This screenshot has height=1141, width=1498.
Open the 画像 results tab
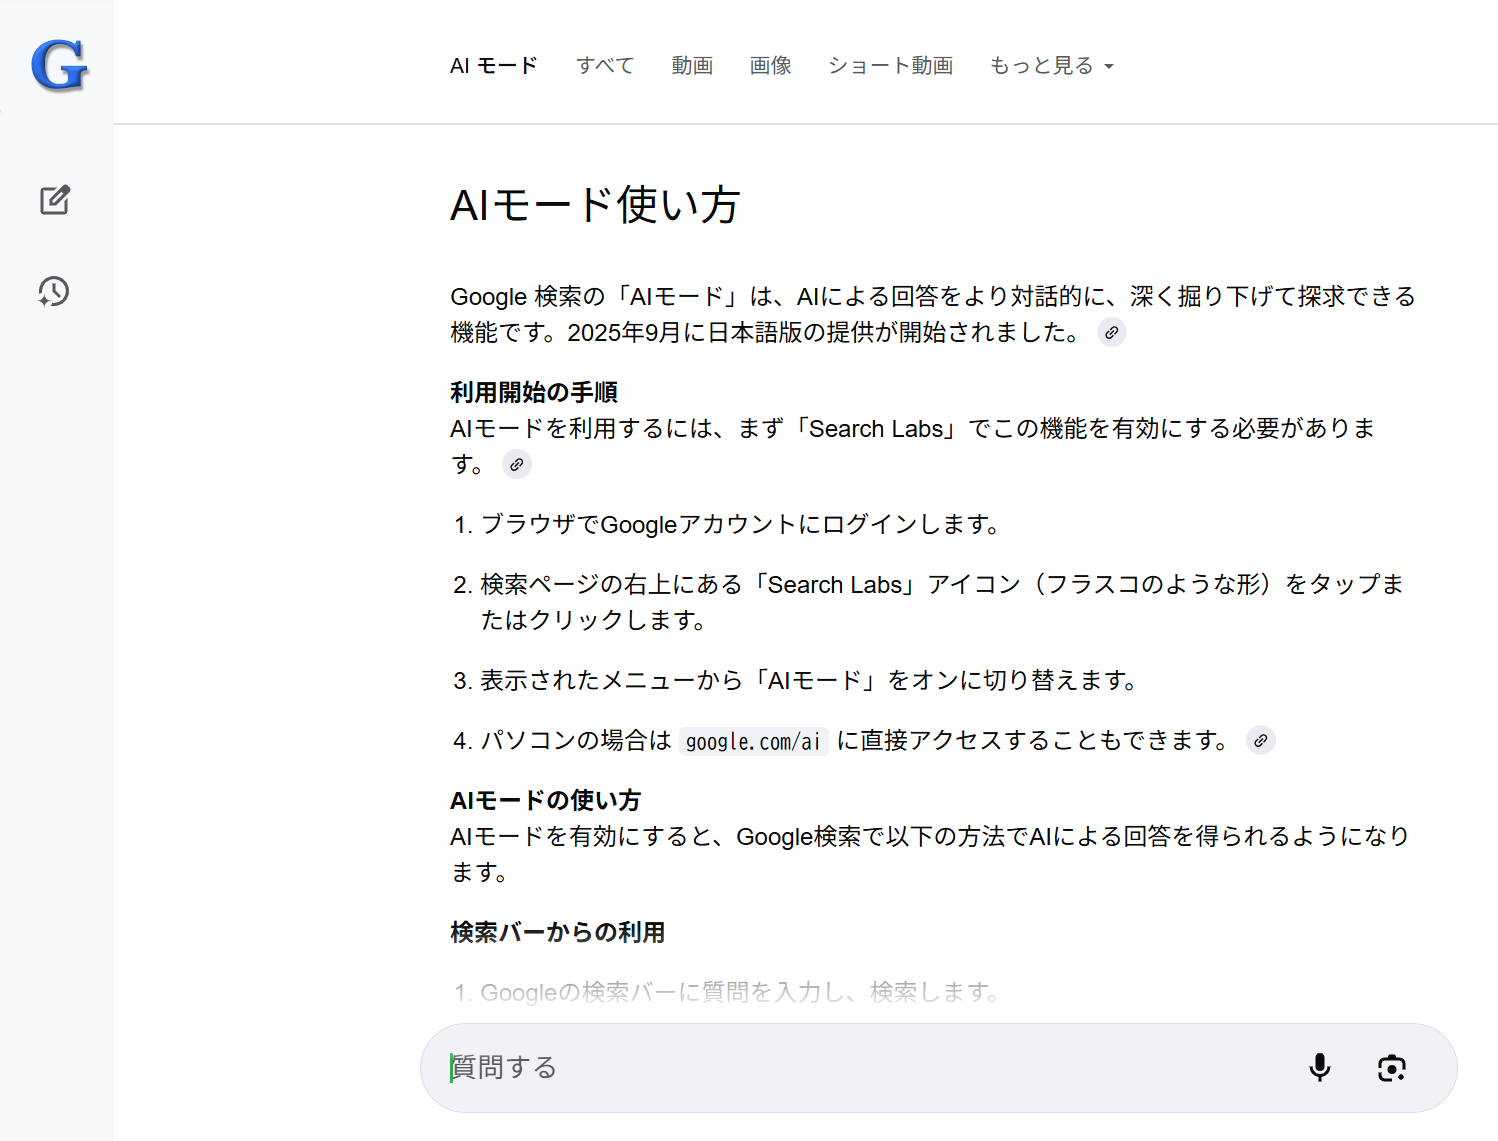coord(770,66)
